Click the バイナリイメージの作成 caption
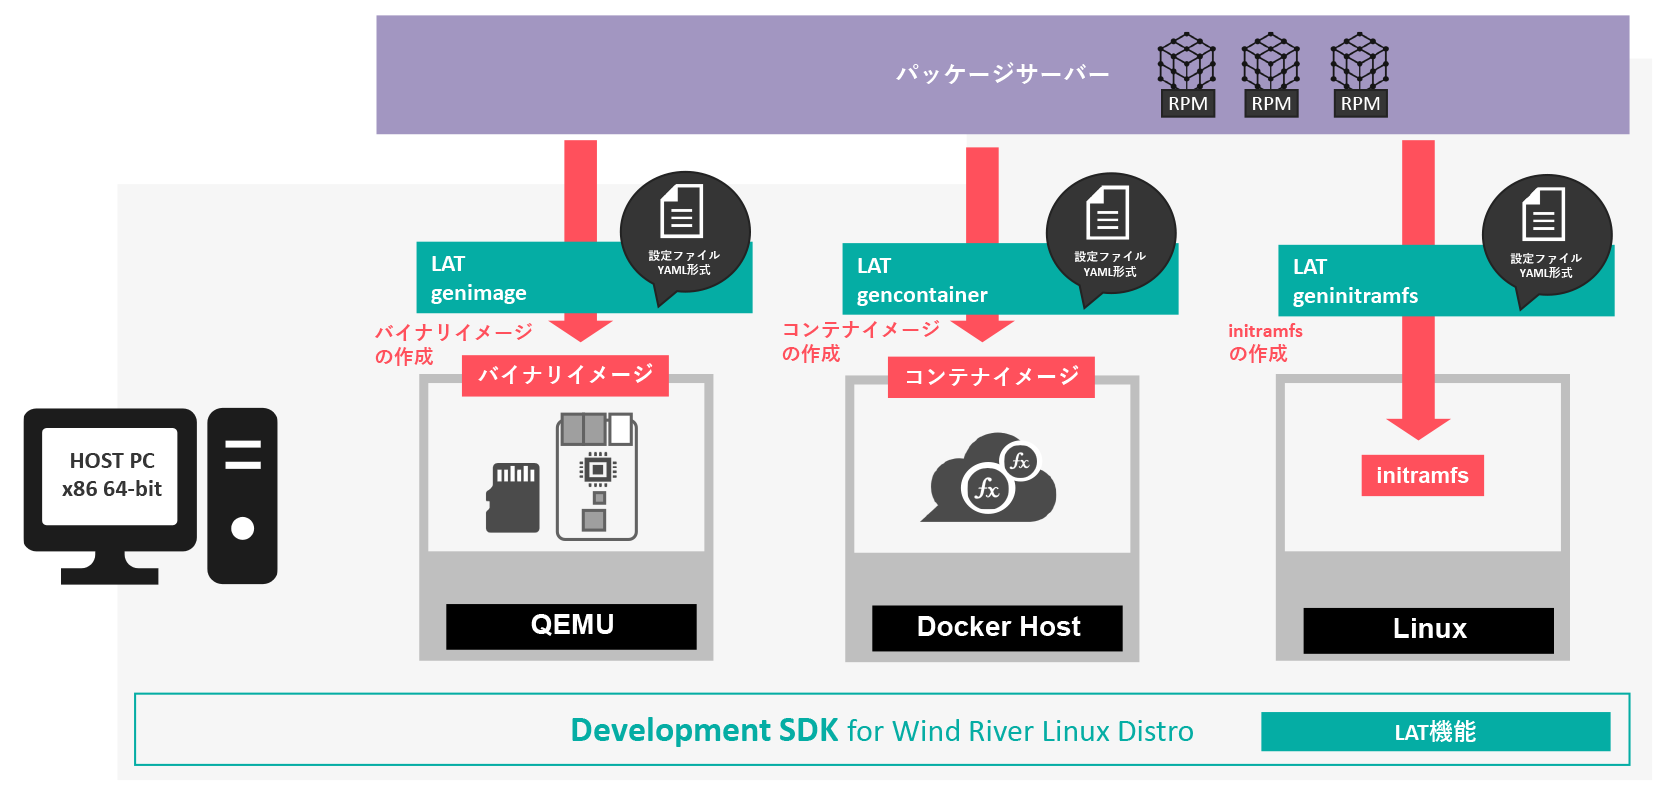 [x=453, y=344]
